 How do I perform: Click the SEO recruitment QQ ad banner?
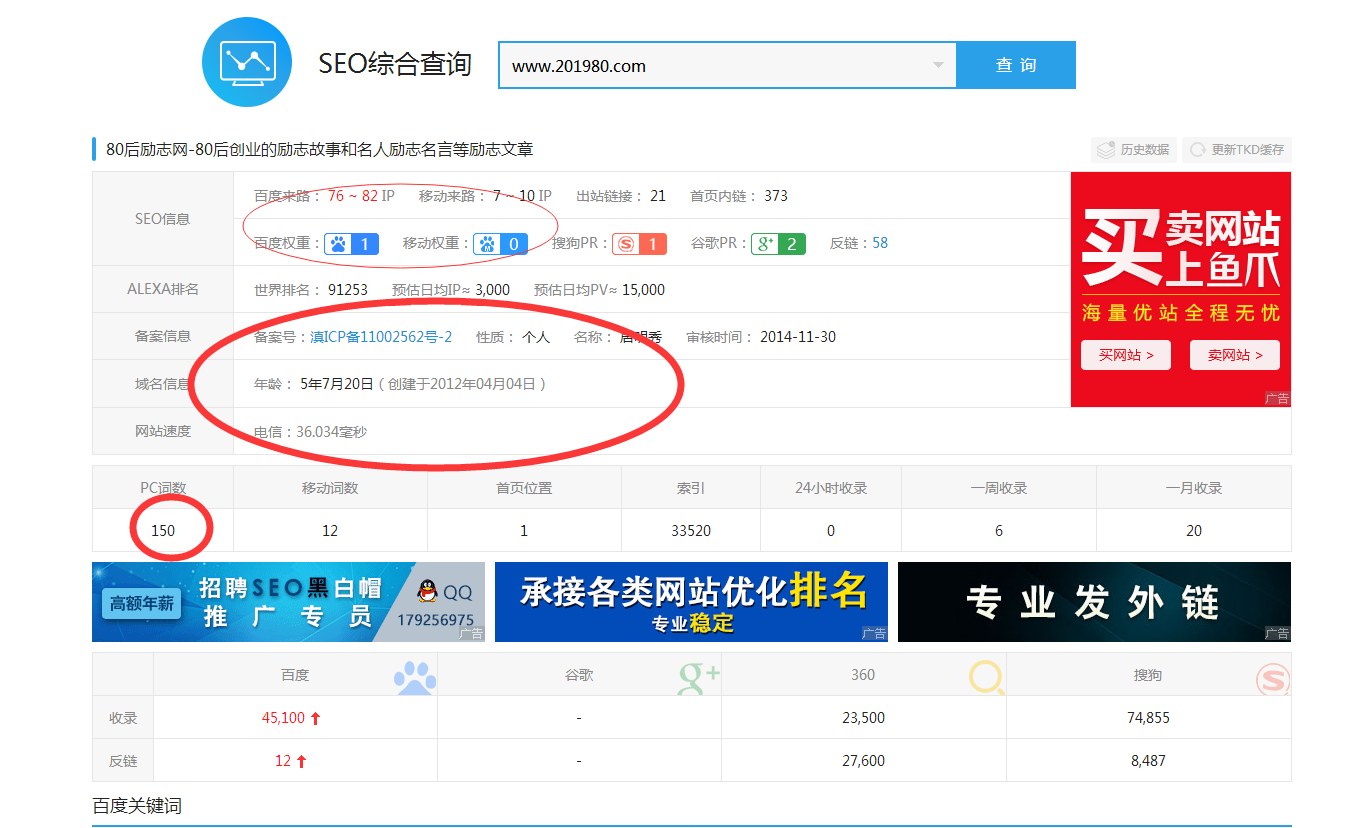point(288,602)
